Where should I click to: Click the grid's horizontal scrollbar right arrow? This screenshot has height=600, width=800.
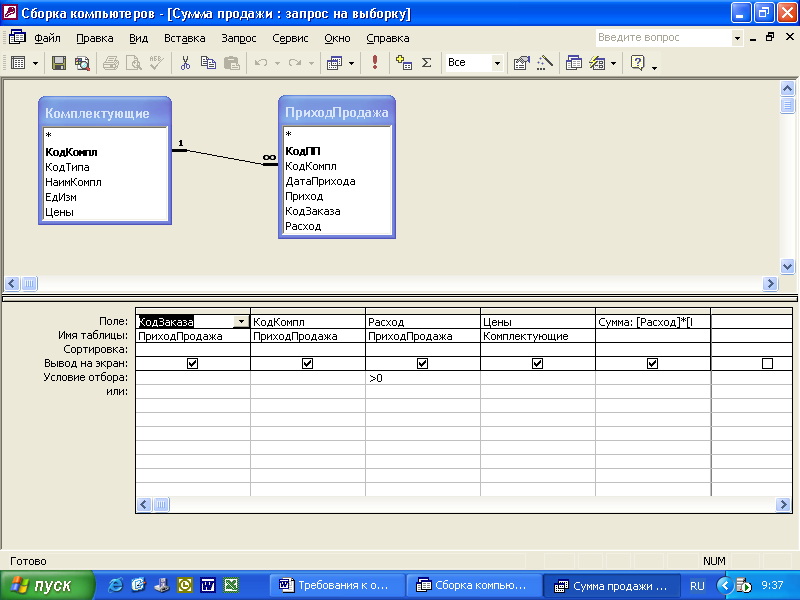pyautogui.click(x=785, y=505)
